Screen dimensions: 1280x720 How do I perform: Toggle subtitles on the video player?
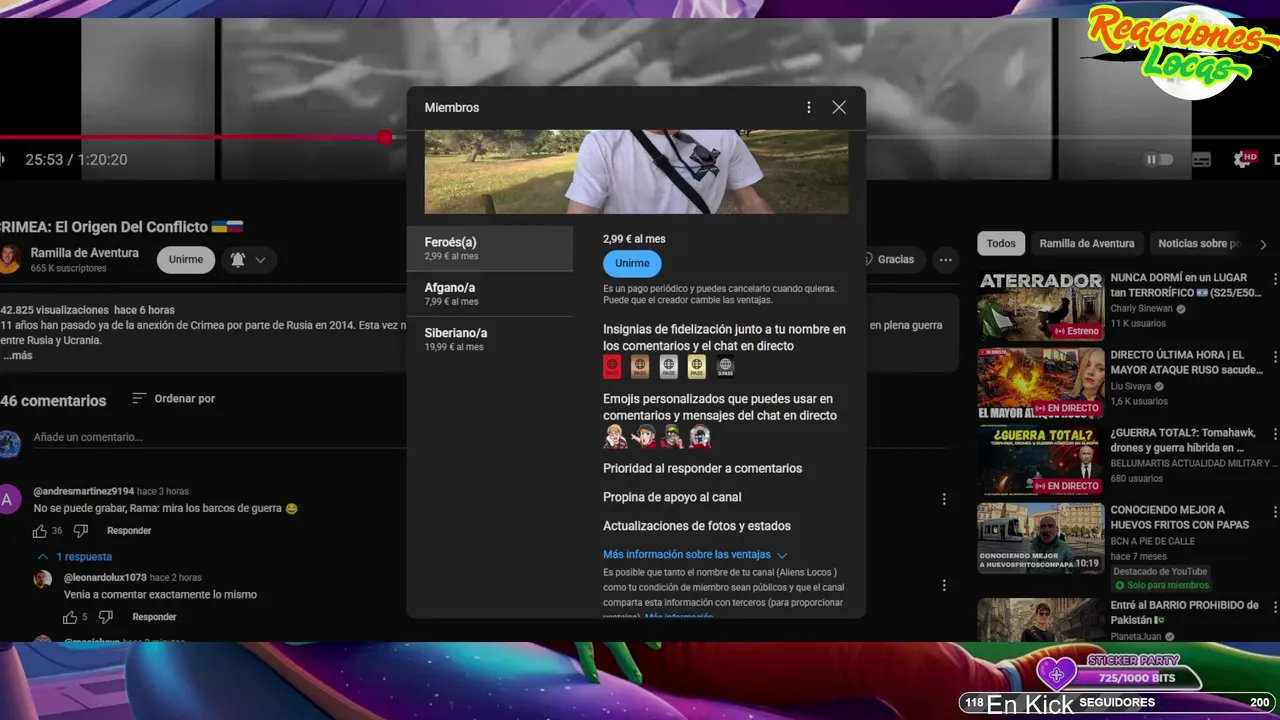[x=1202, y=159]
